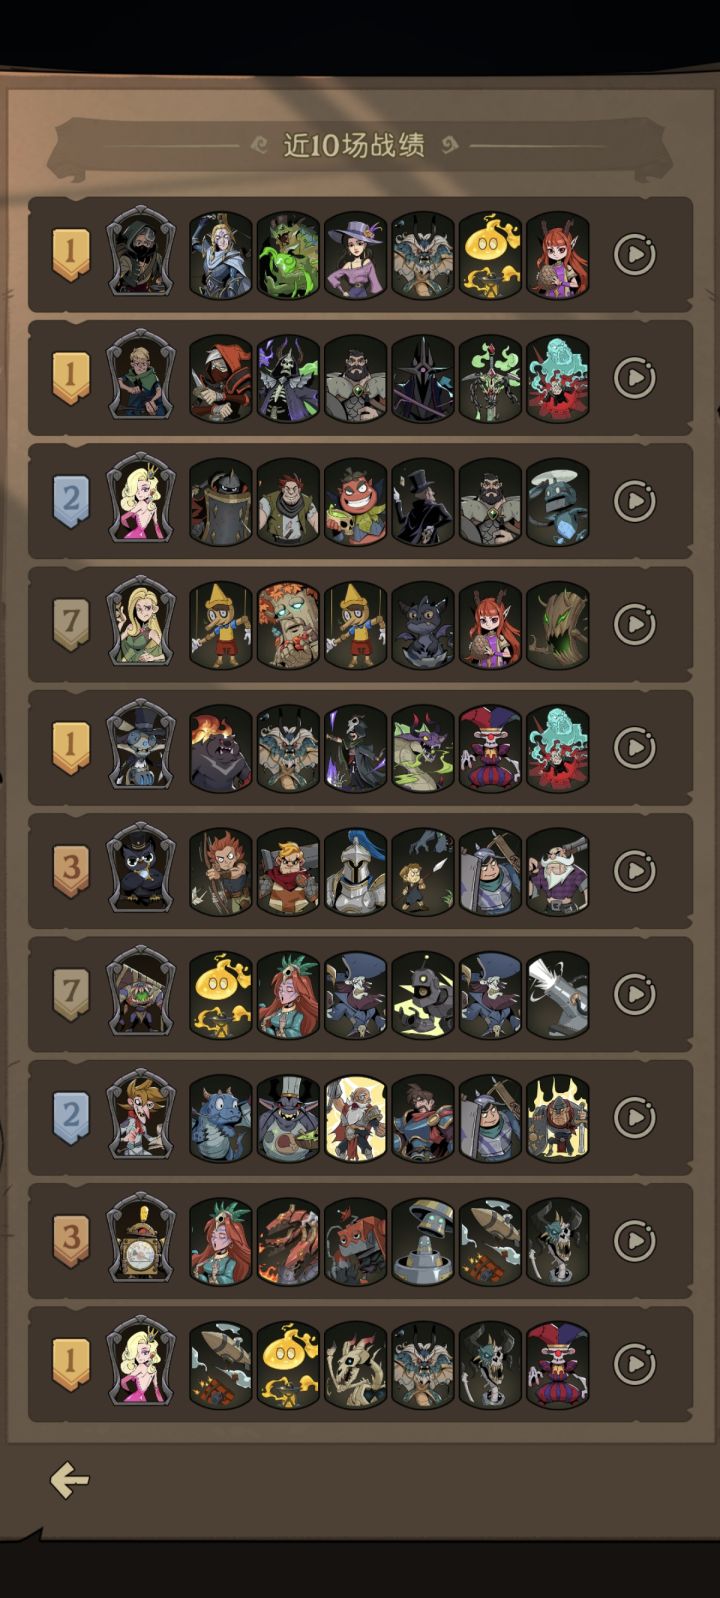This screenshot has height=1598, width=720.
Task: Click the blue dragon minion in the eighth row
Action: (x=221, y=1118)
